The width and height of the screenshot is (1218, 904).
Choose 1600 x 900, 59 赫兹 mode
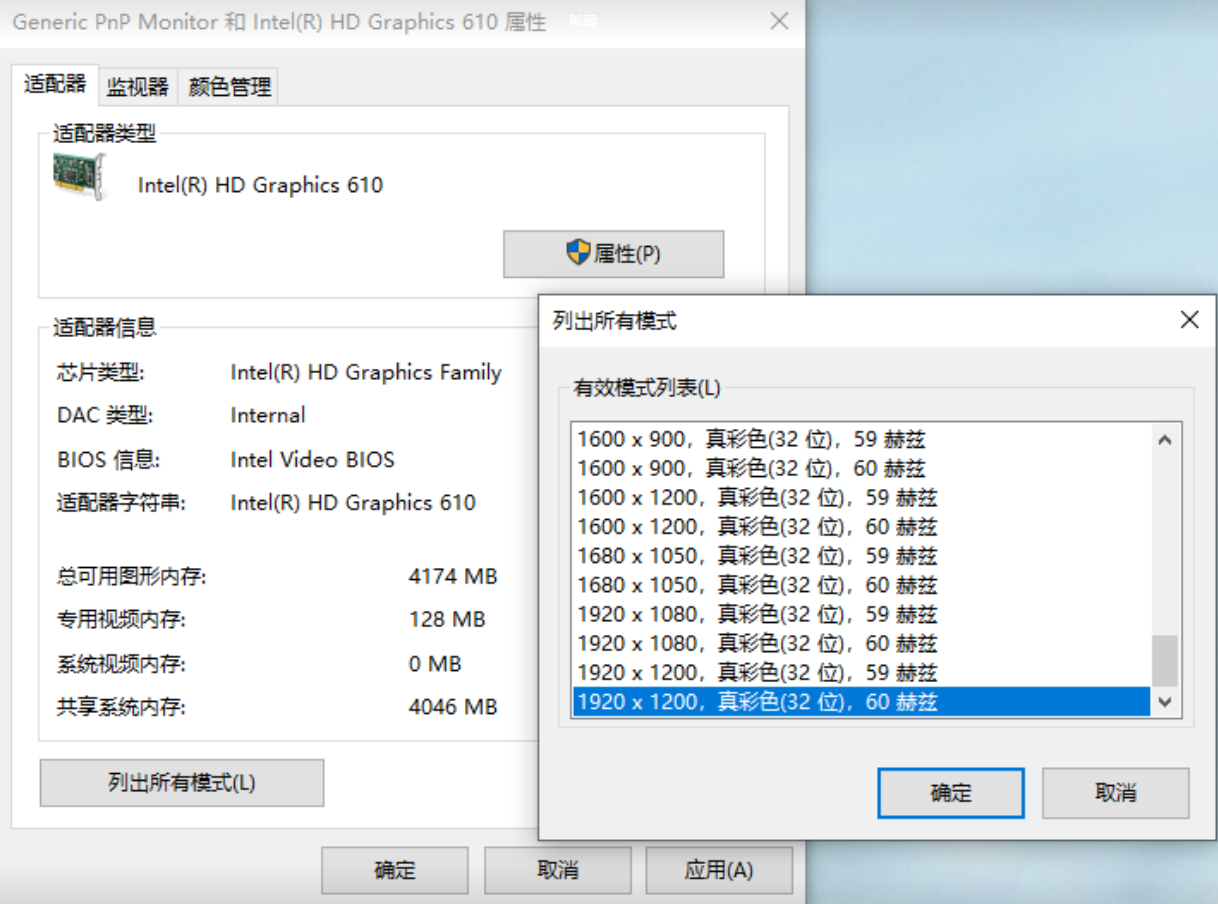[x=751, y=439]
